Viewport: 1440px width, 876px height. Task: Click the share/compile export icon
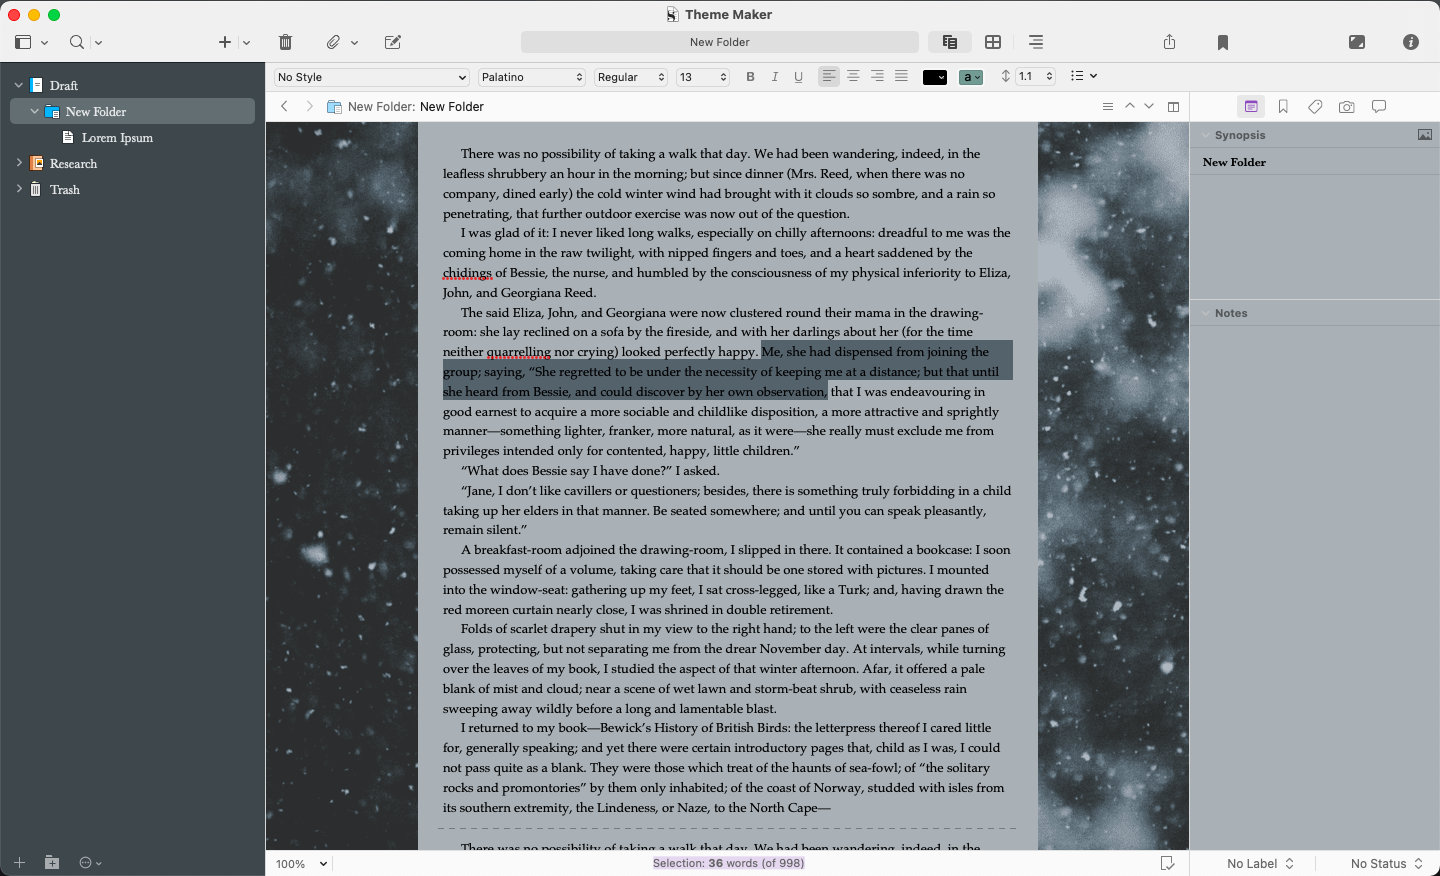click(x=1170, y=42)
